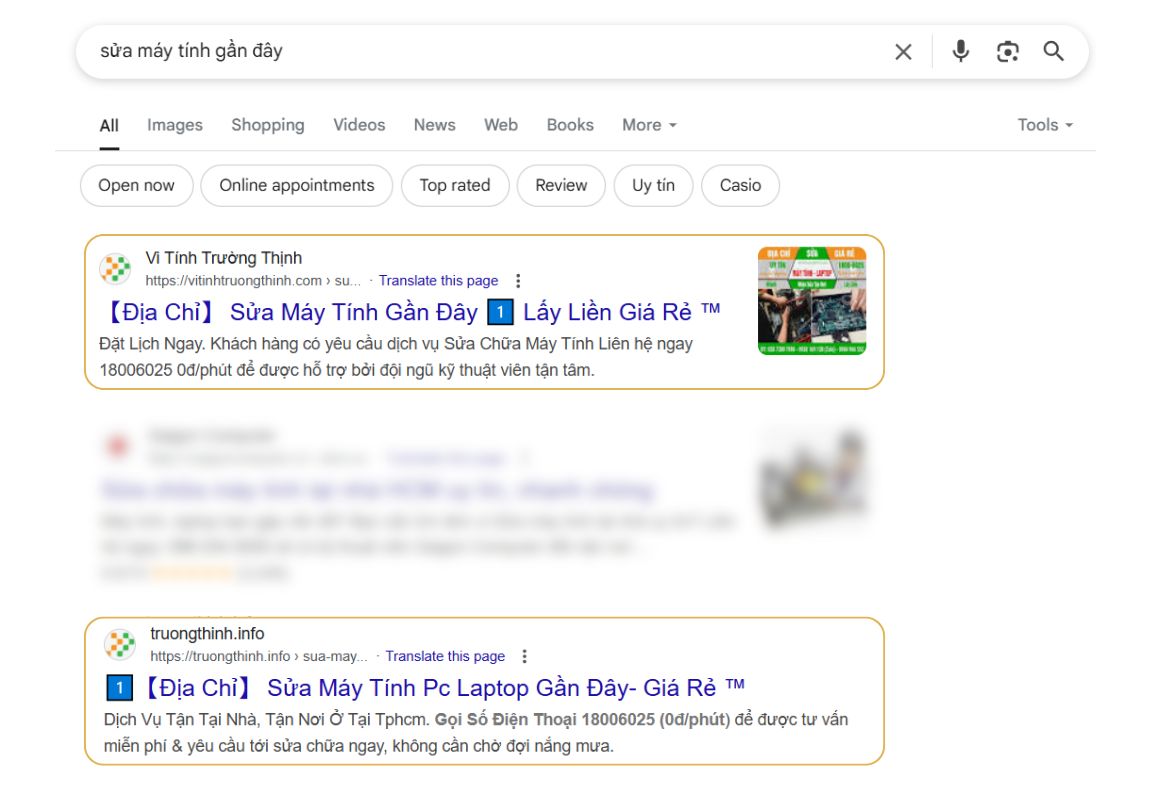Viewport: 1155px width, 788px height.
Task: Open three-dot menu for Vi Tính Trường Thịnh result
Action: coord(518,281)
